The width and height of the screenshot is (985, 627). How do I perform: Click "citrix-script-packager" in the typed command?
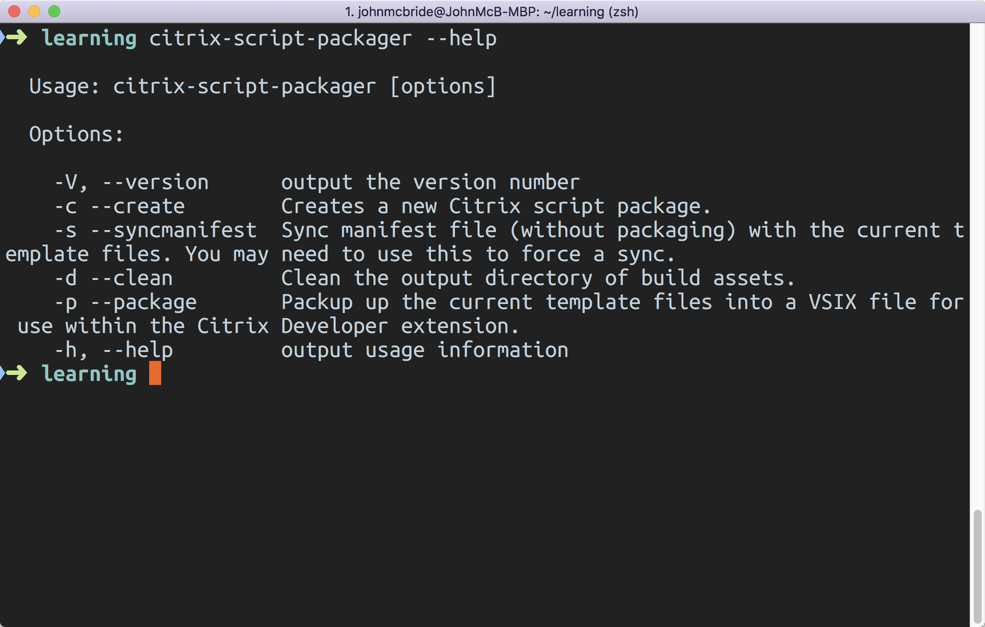coord(280,38)
